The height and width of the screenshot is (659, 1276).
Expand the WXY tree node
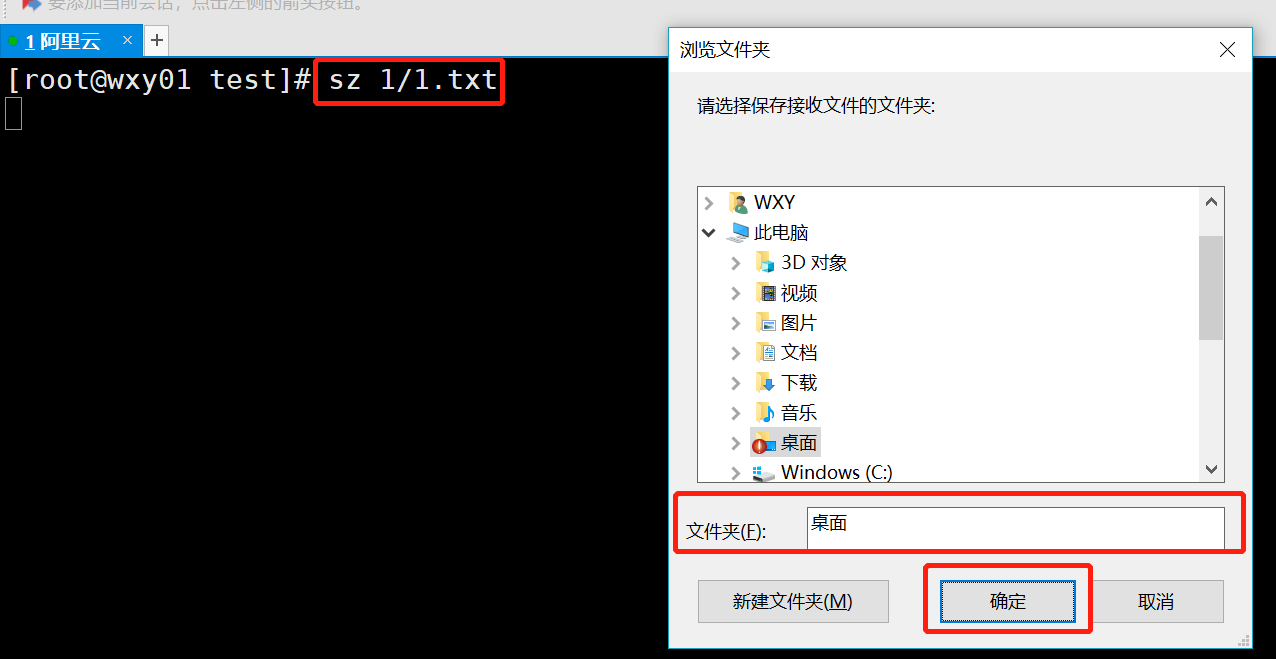click(710, 203)
